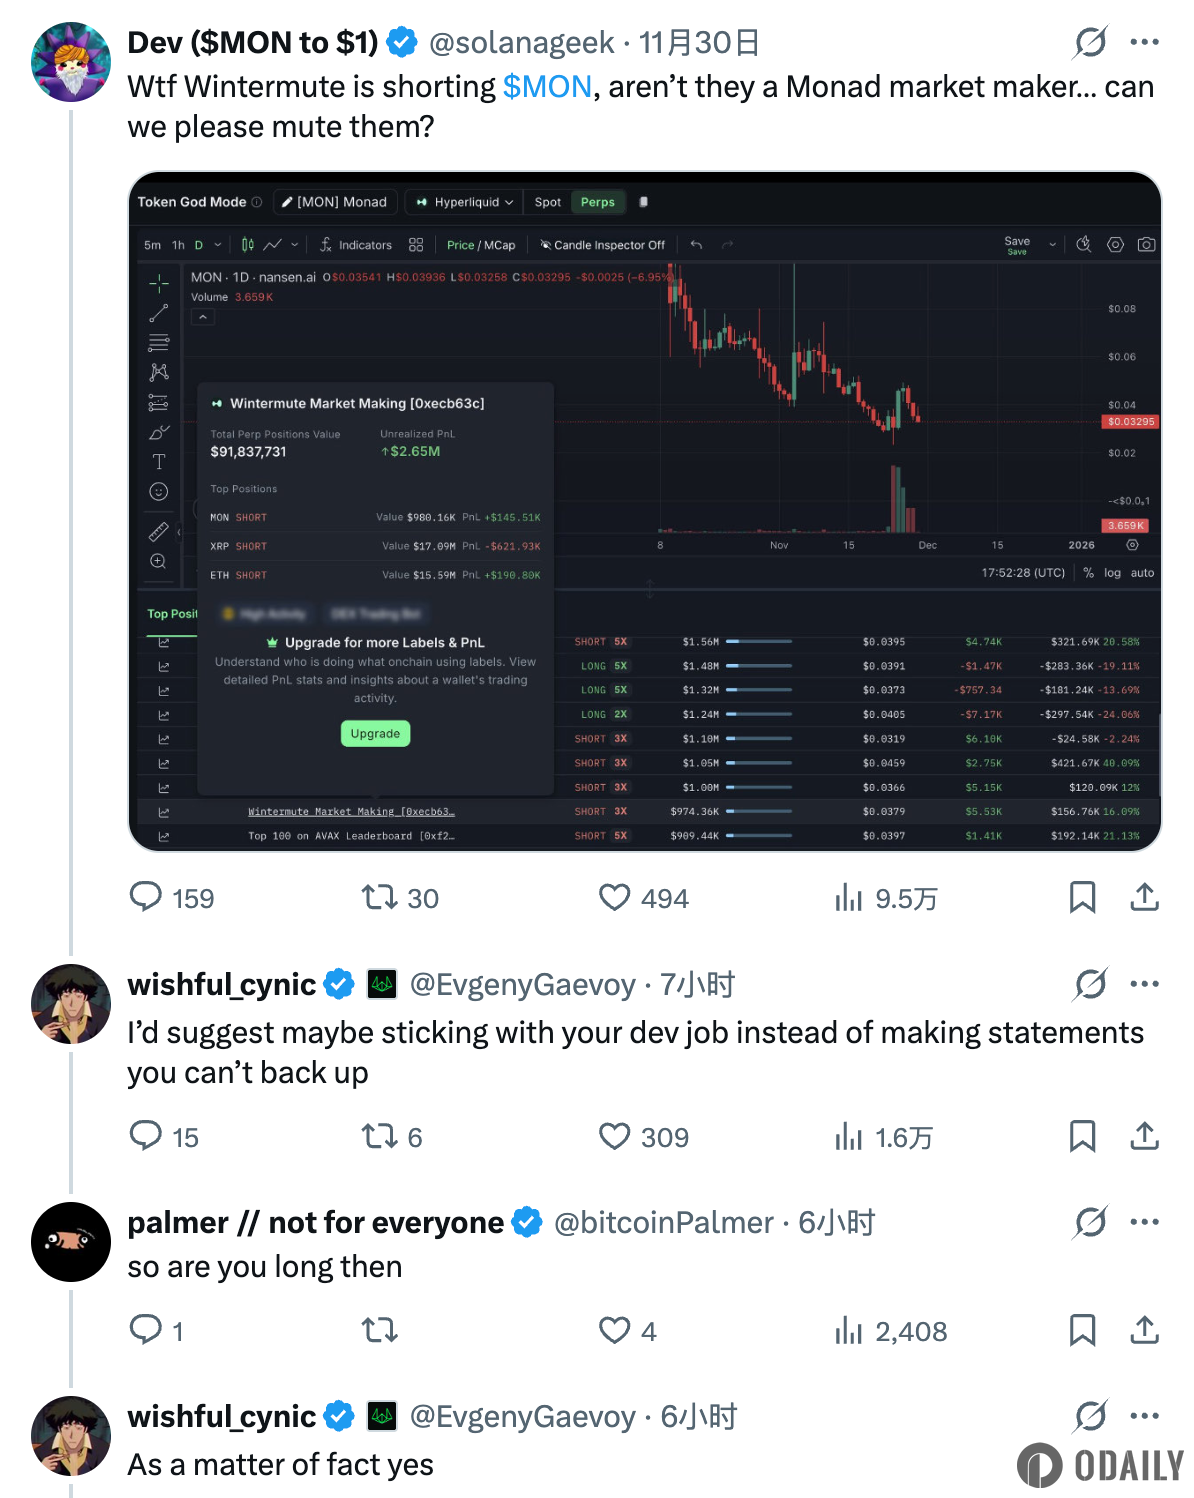Open the @EvgenyGaevoy handle in last reply
1194x1498 pixels.
pyautogui.click(x=522, y=1417)
